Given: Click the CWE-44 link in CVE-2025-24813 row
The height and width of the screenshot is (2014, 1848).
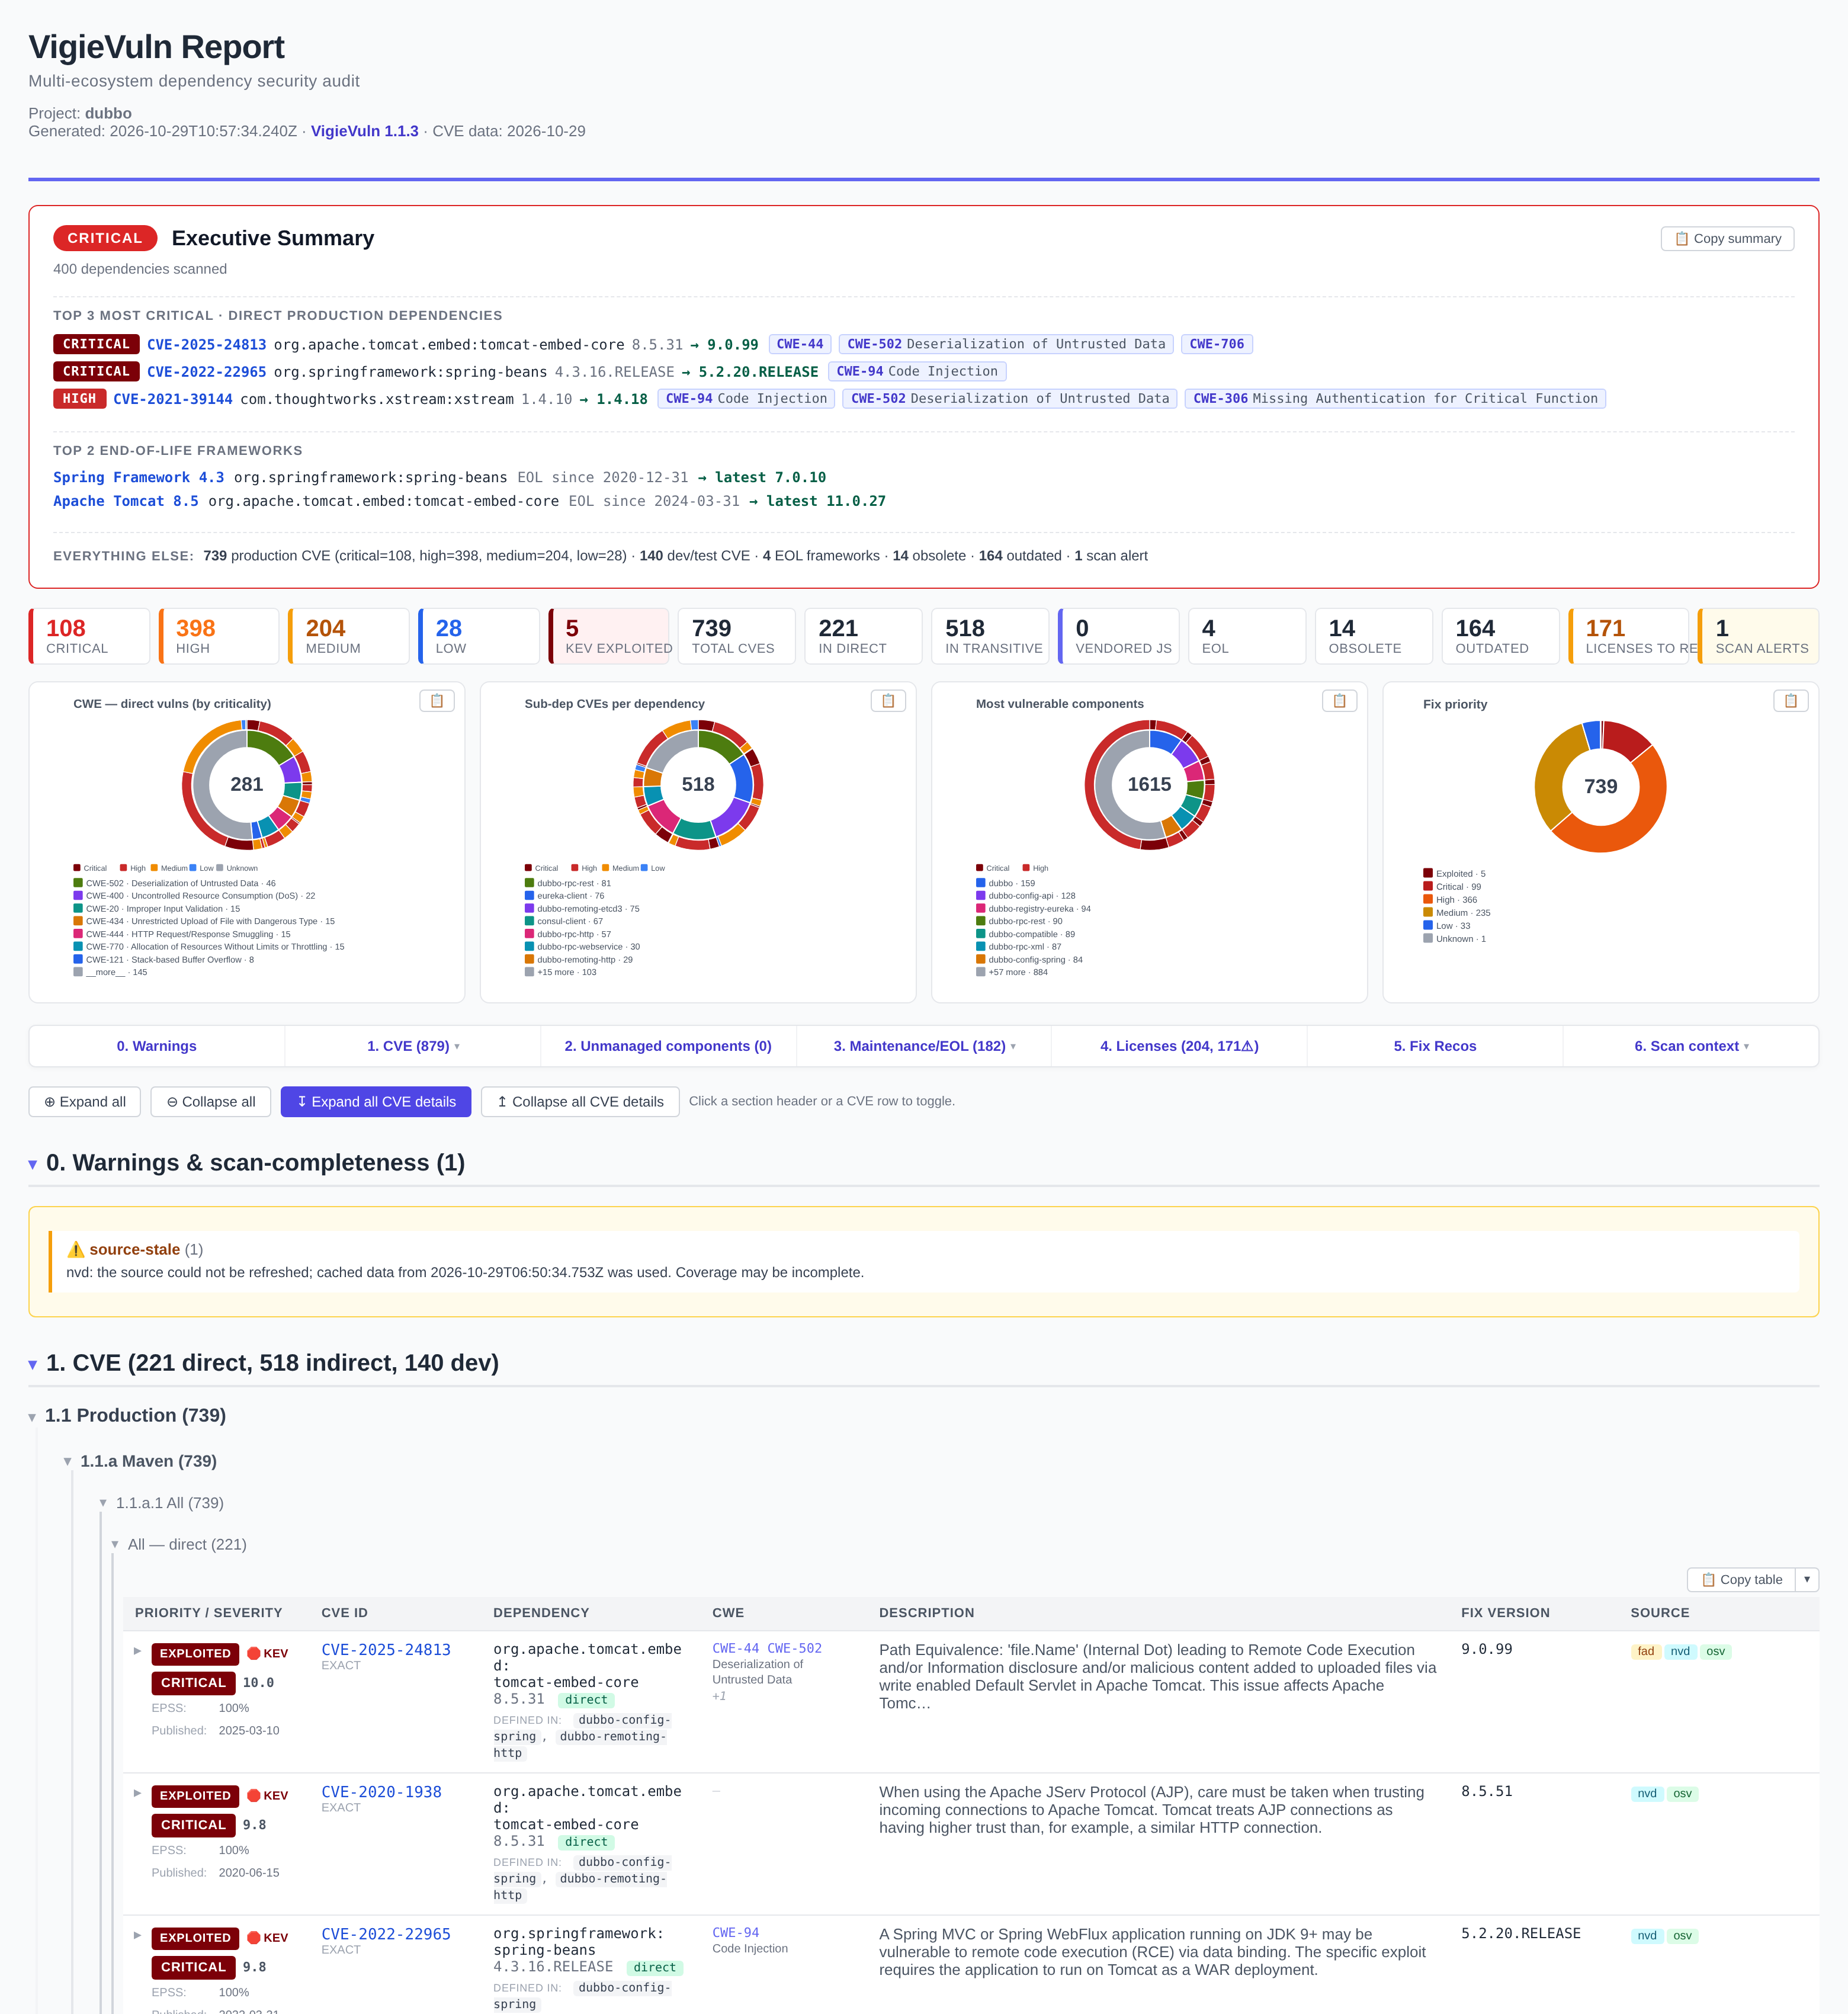Looking at the screenshot, I should [x=735, y=1648].
